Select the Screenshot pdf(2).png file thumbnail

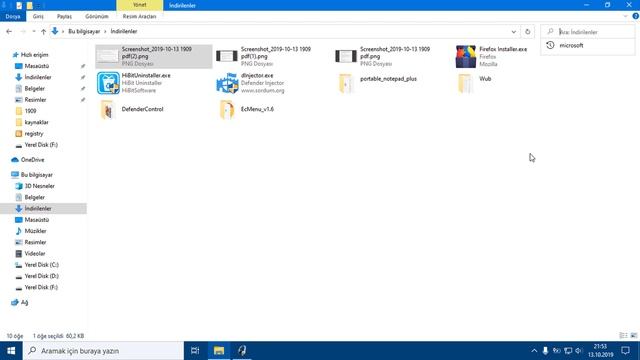point(107,56)
